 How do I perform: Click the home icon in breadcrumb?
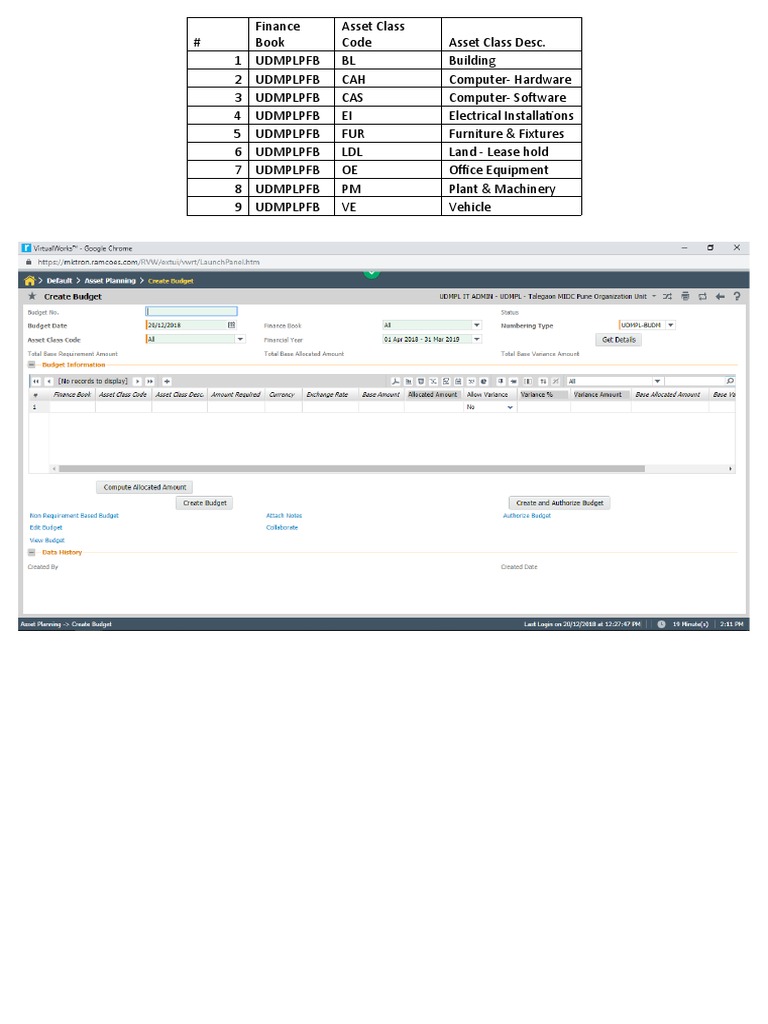[x=30, y=281]
